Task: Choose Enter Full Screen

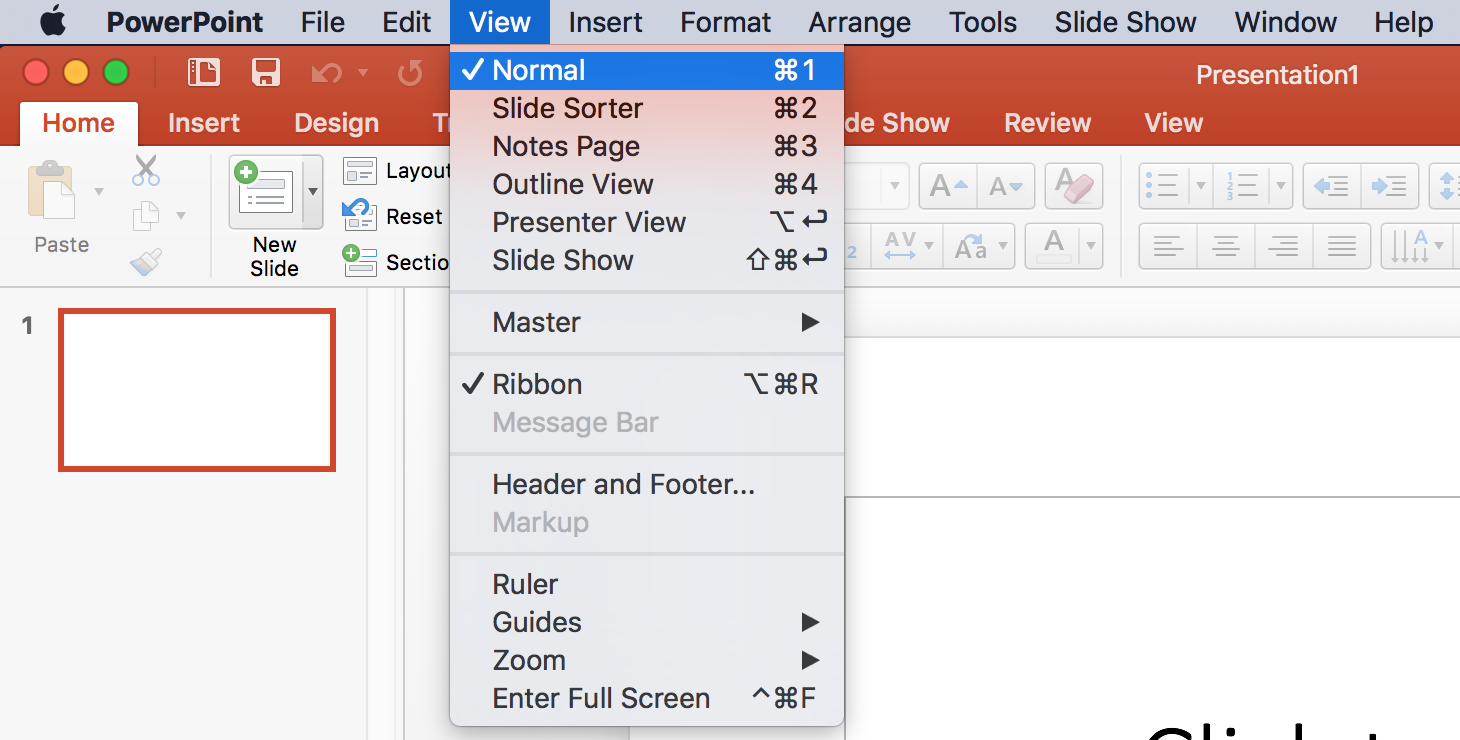Action: [x=647, y=698]
